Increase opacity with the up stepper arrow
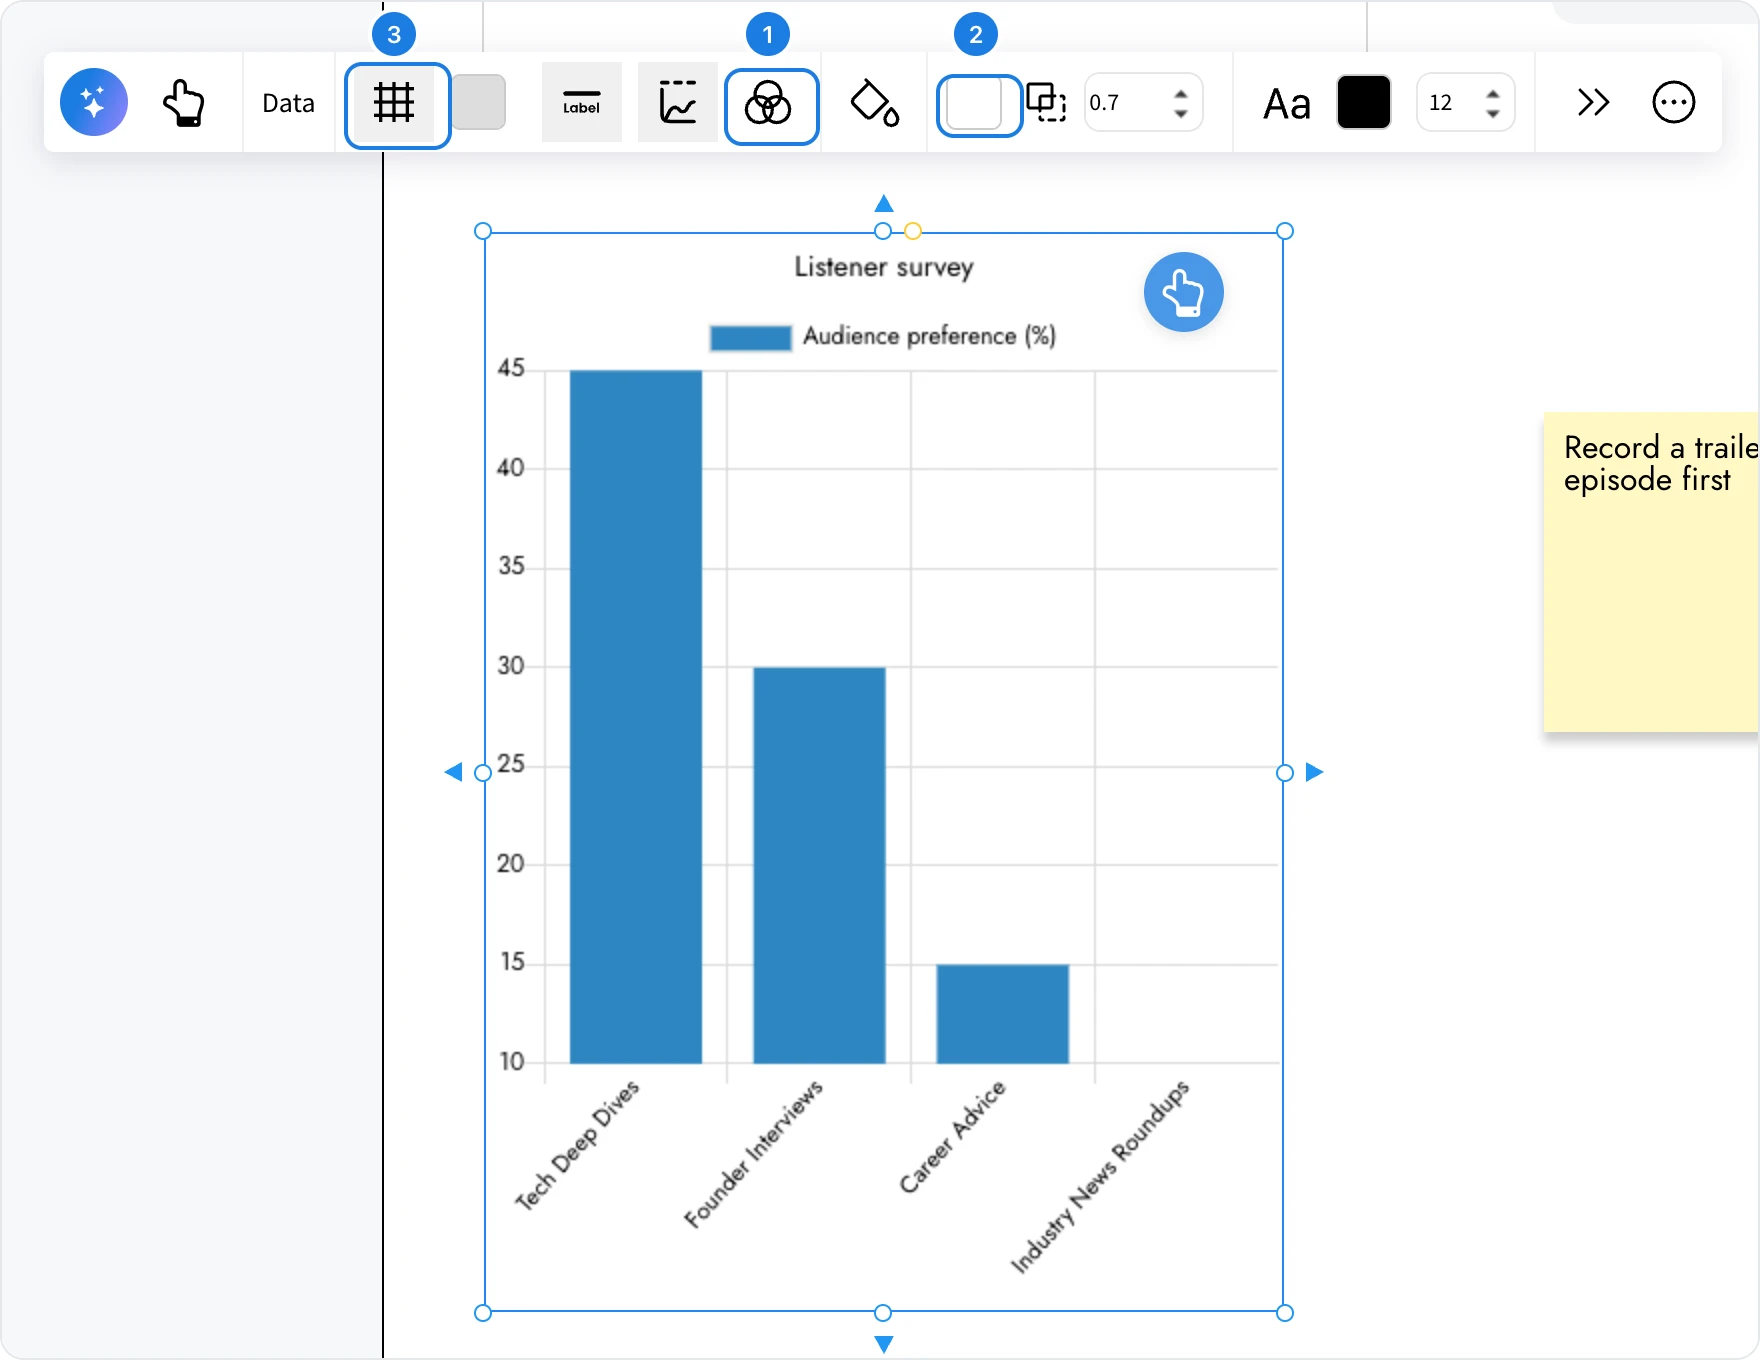This screenshot has width=1760, height=1360. click(1181, 92)
